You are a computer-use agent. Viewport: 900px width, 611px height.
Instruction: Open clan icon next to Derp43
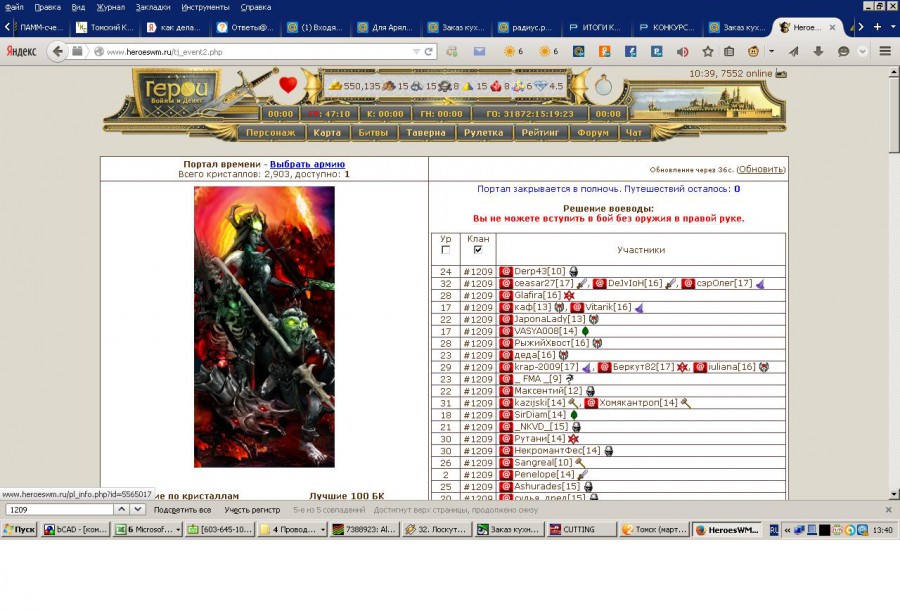(506, 272)
